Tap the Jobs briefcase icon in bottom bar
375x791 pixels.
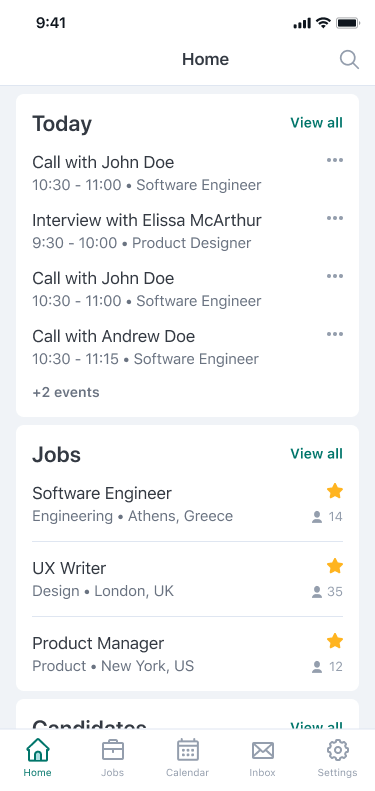click(x=113, y=751)
